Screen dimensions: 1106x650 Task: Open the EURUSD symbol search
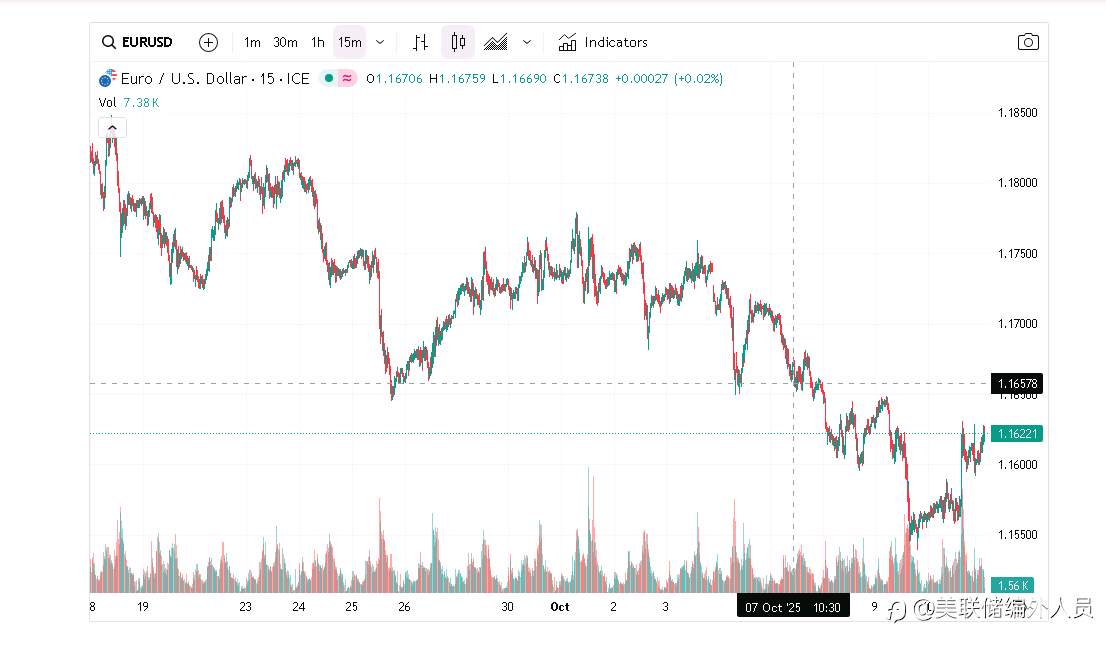(x=138, y=42)
